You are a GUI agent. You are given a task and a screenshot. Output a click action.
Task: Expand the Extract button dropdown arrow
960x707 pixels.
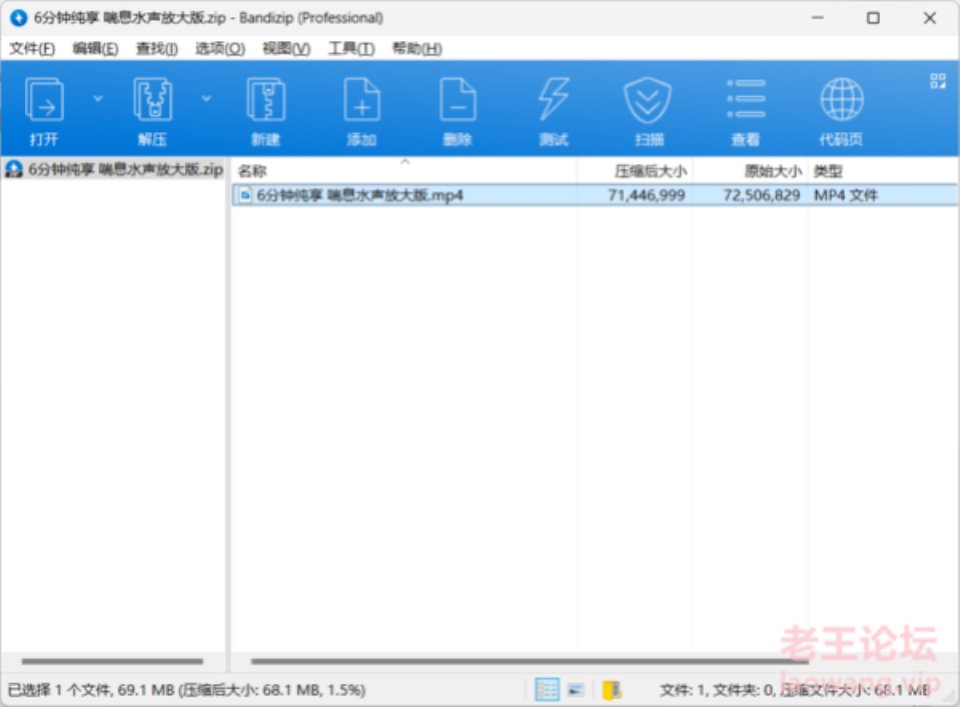coord(206,98)
